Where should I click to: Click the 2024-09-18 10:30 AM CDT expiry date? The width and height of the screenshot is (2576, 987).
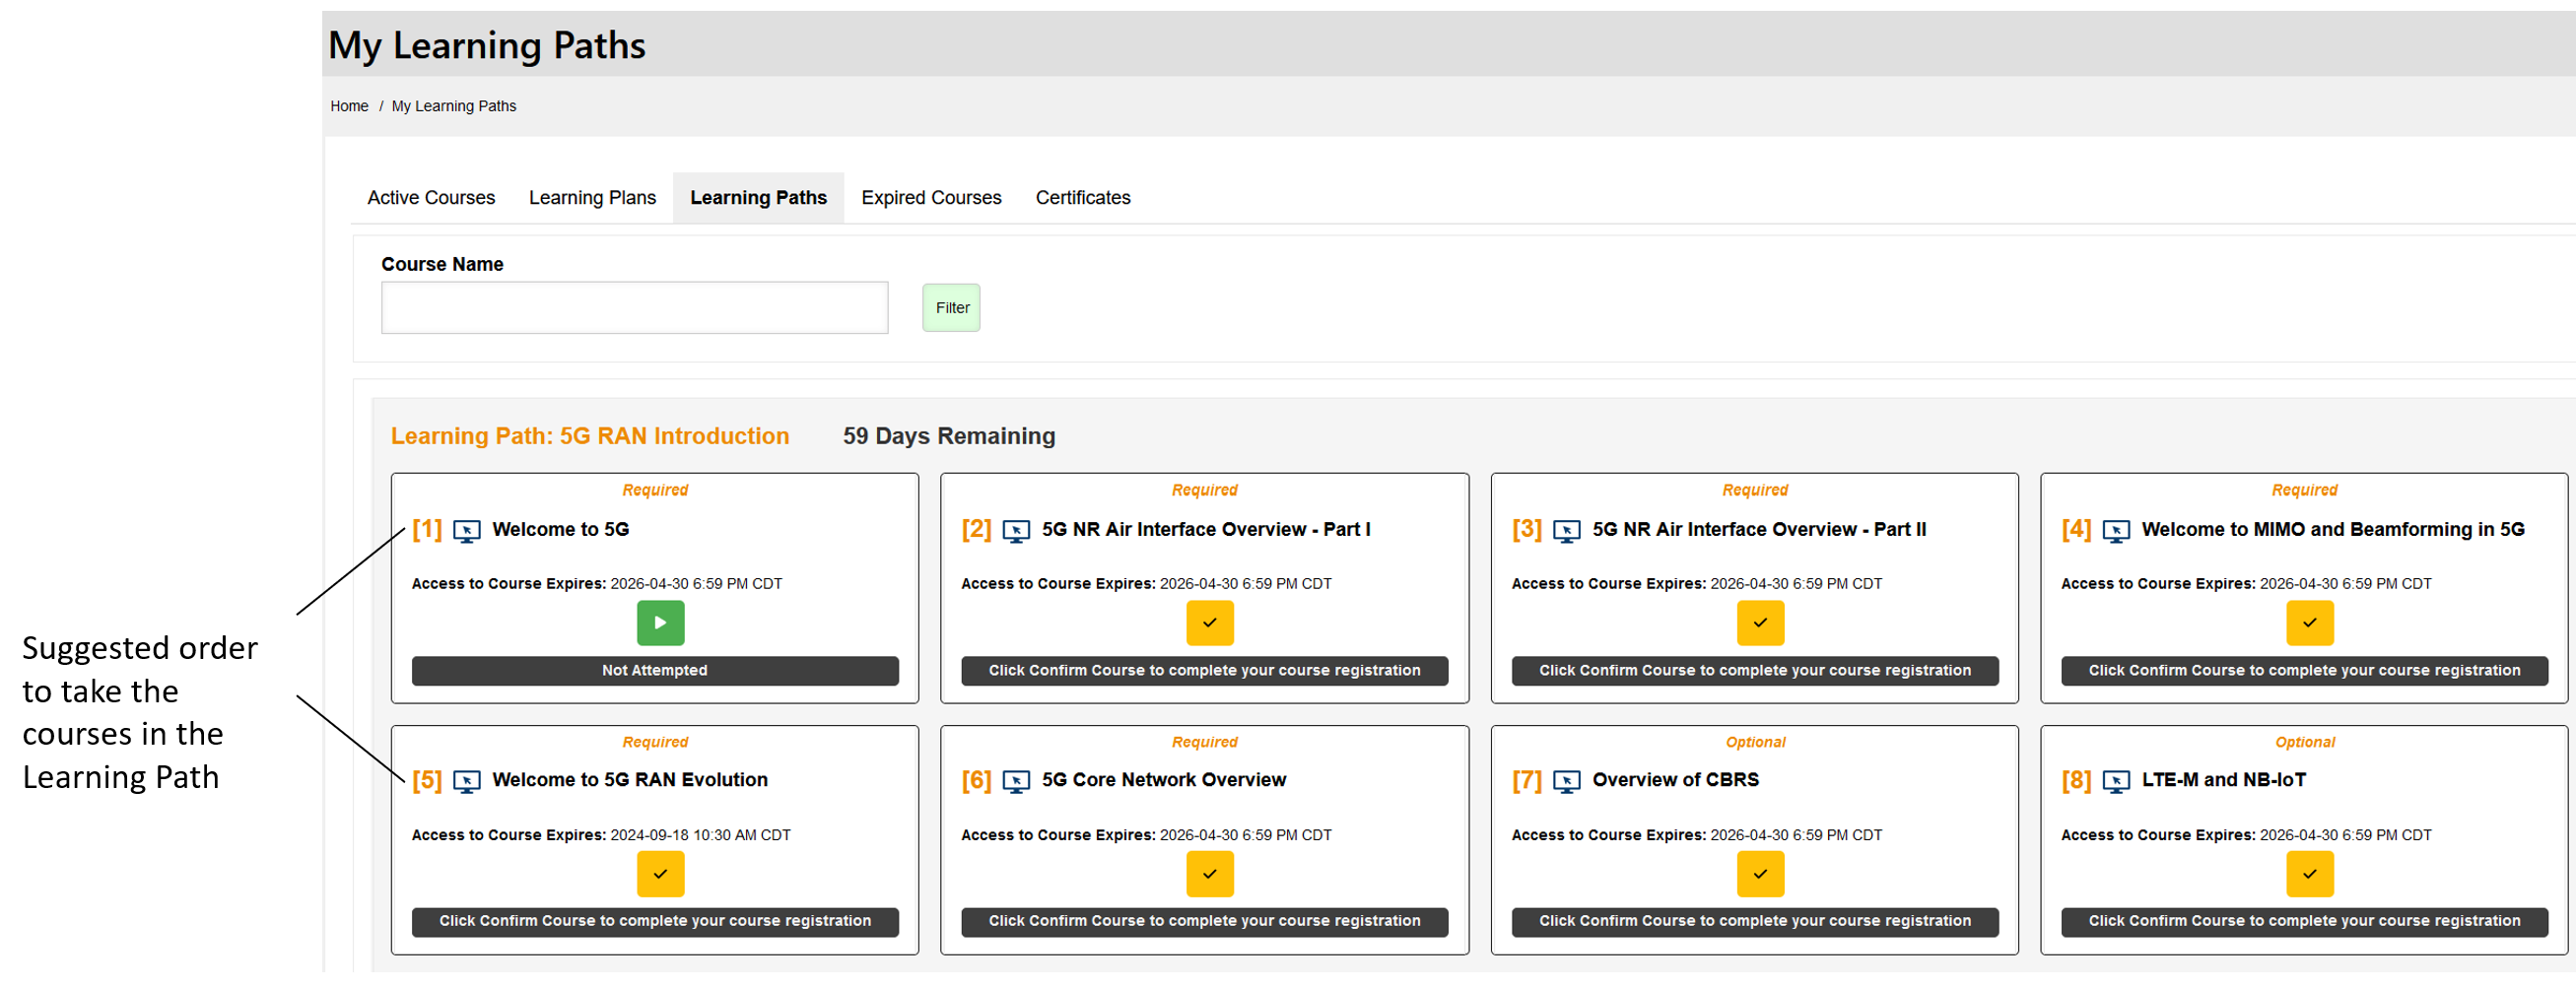pyautogui.click(x=700, y=836)
